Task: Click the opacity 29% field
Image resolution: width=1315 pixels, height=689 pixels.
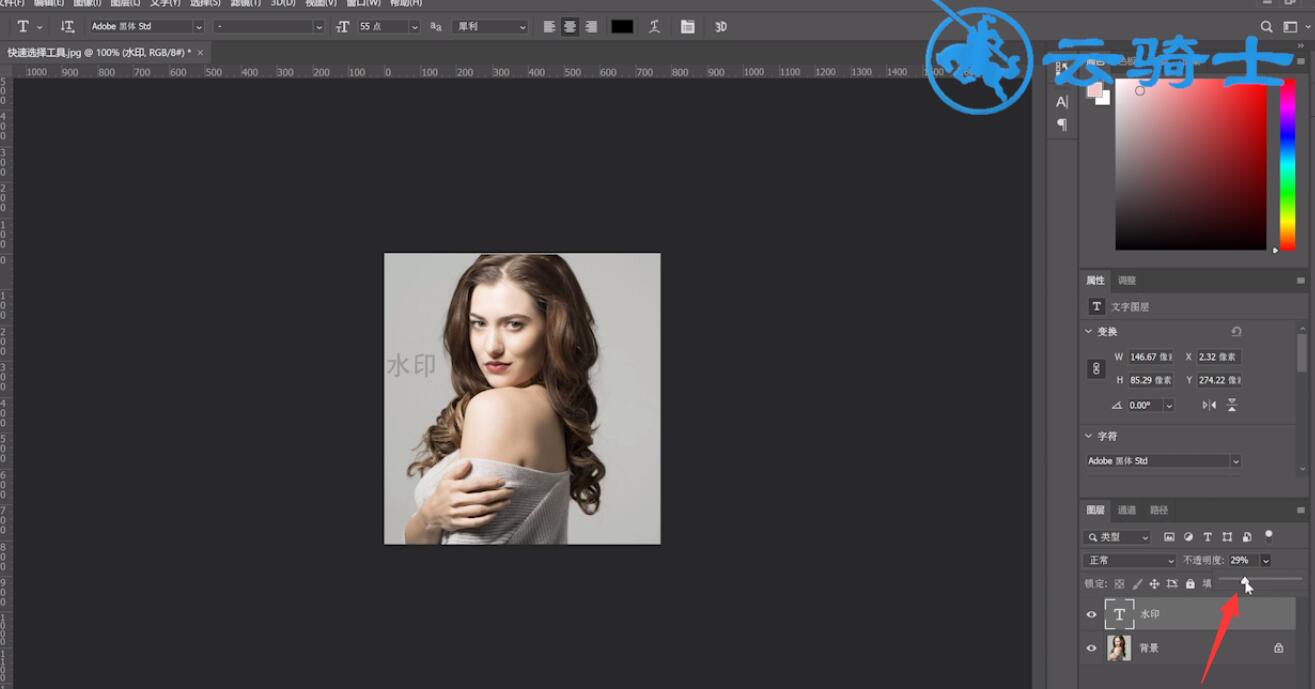Action: pos(1242,561)
